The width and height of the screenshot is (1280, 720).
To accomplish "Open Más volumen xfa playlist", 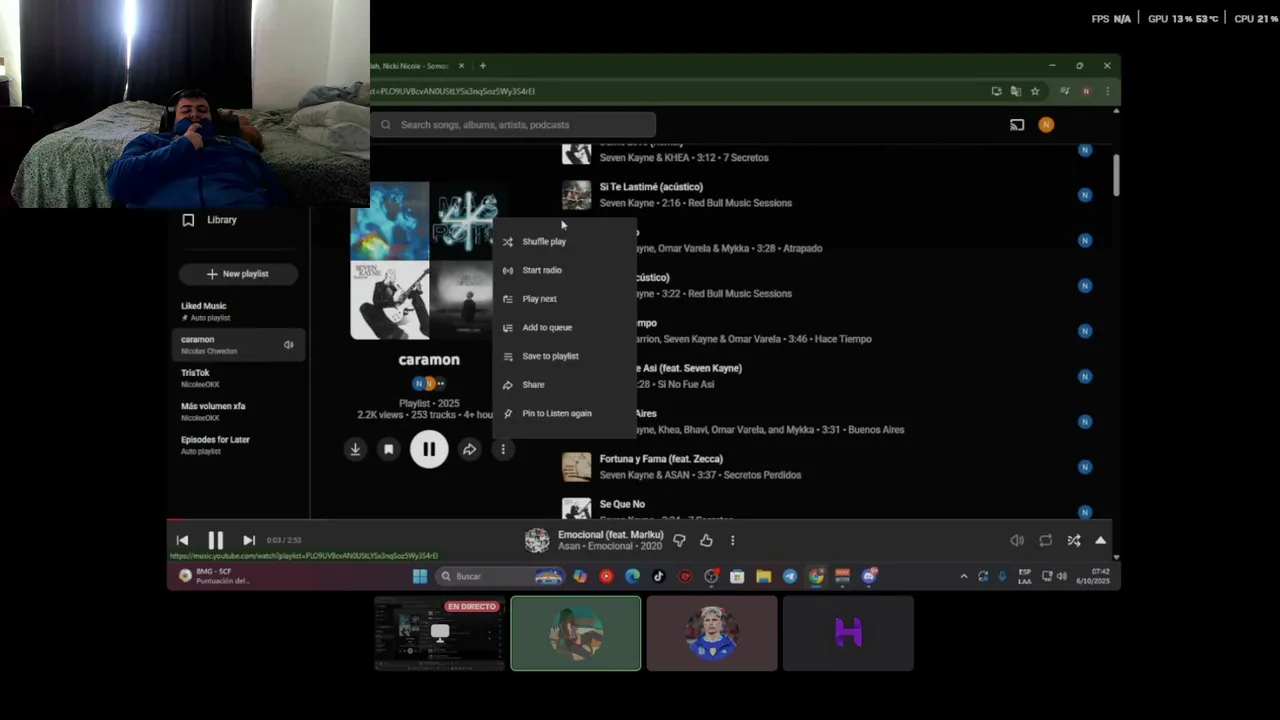I will pyautogui.click(x=238, y=411).
